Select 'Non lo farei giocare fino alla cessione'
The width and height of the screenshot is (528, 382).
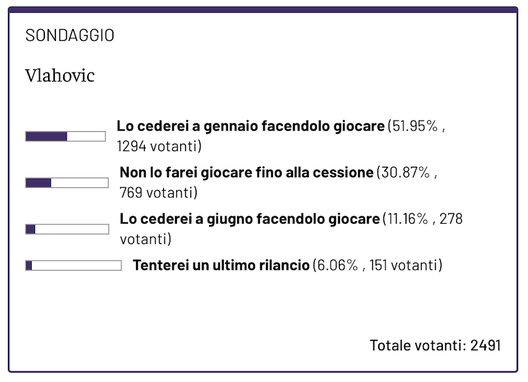[246, 172]
